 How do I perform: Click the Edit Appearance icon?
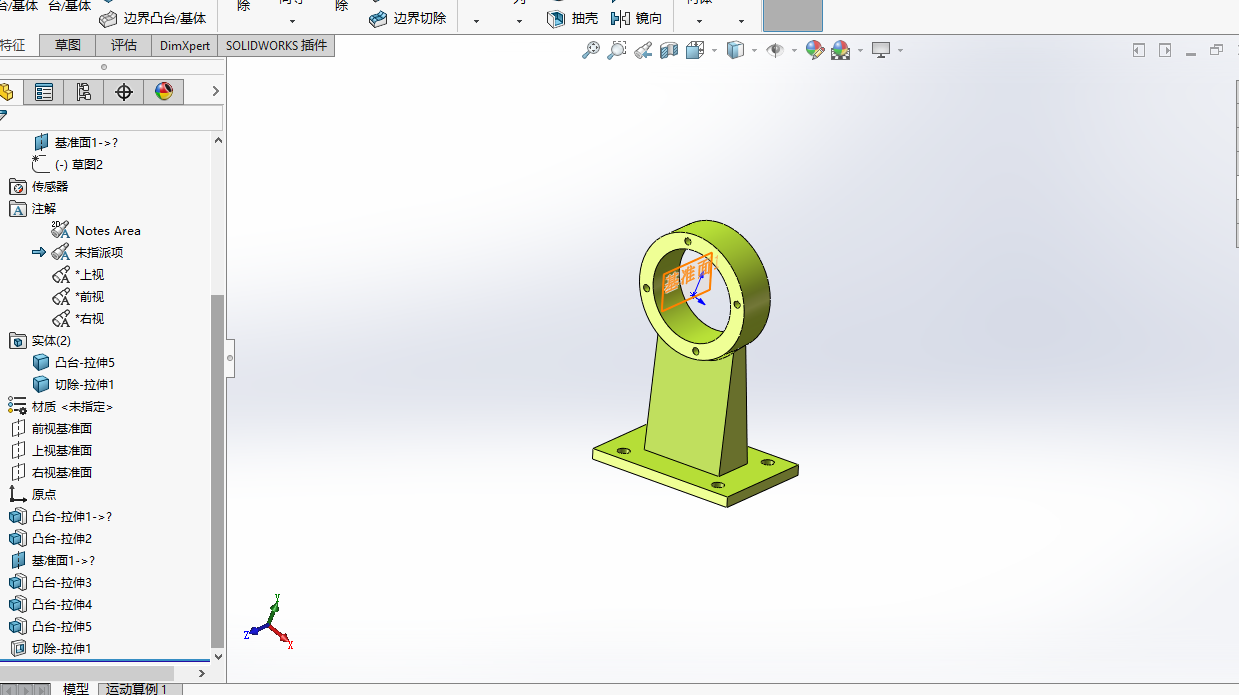[815, 50]
